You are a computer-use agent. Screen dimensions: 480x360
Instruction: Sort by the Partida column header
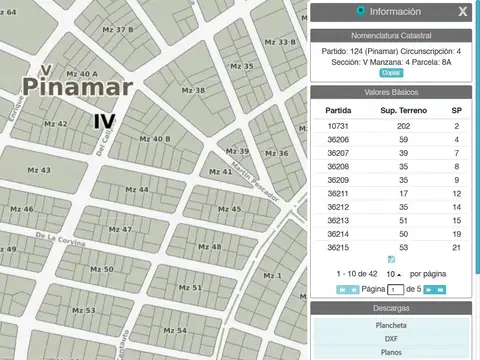[x=338, y=110]
